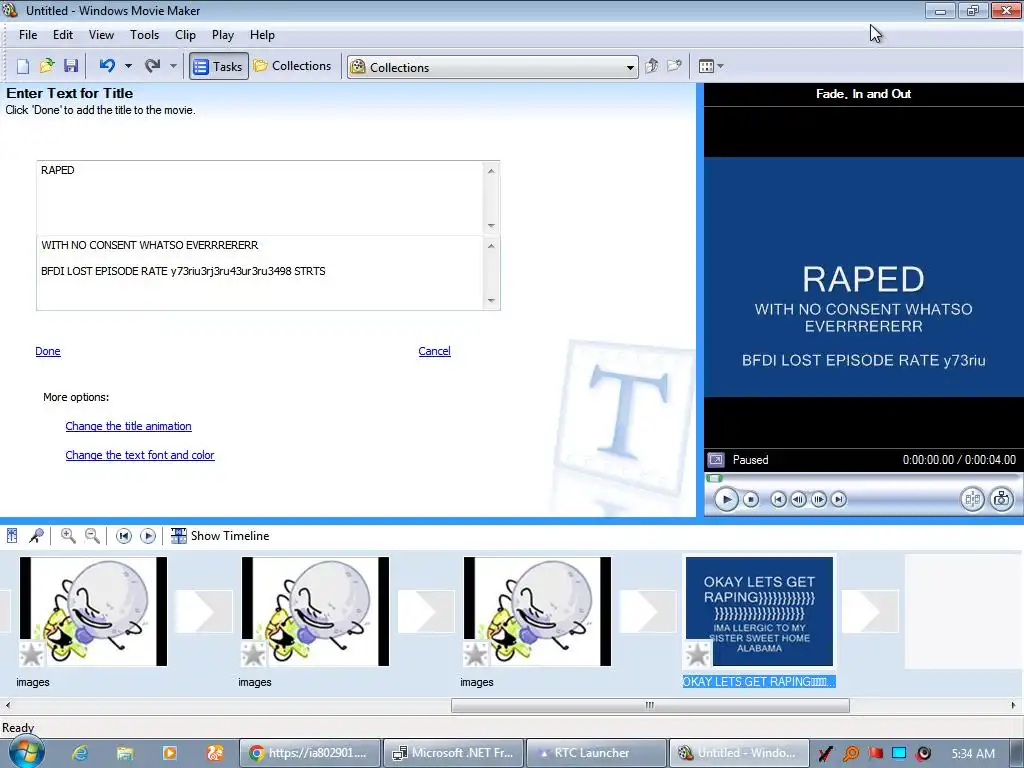Select the first images clip thumbnail
Viewport: 1024px width, 768px height.
93,611
